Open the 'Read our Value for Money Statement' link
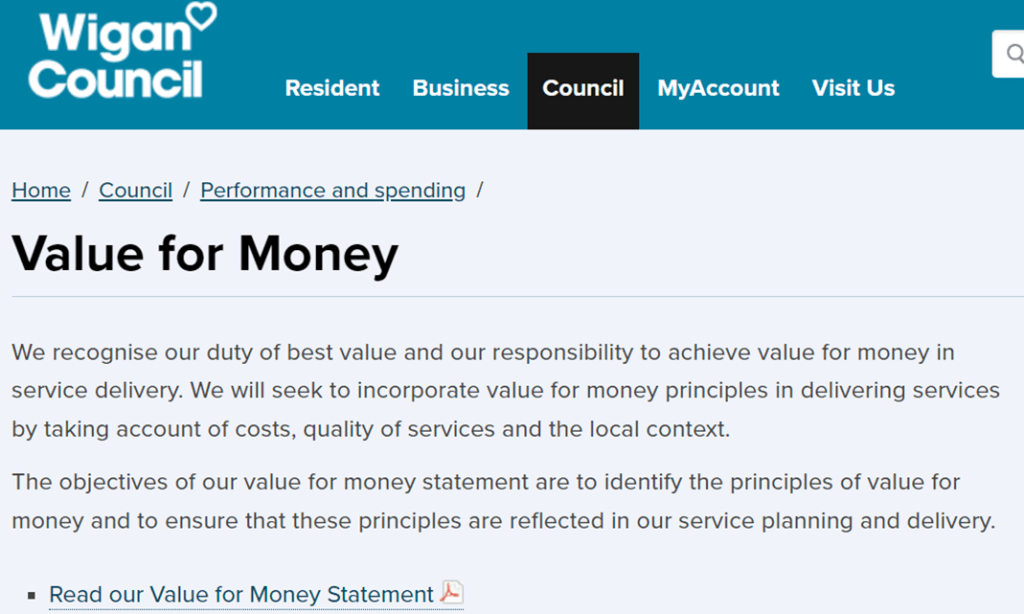1024x614 pixels. click(x=241, y=594)
